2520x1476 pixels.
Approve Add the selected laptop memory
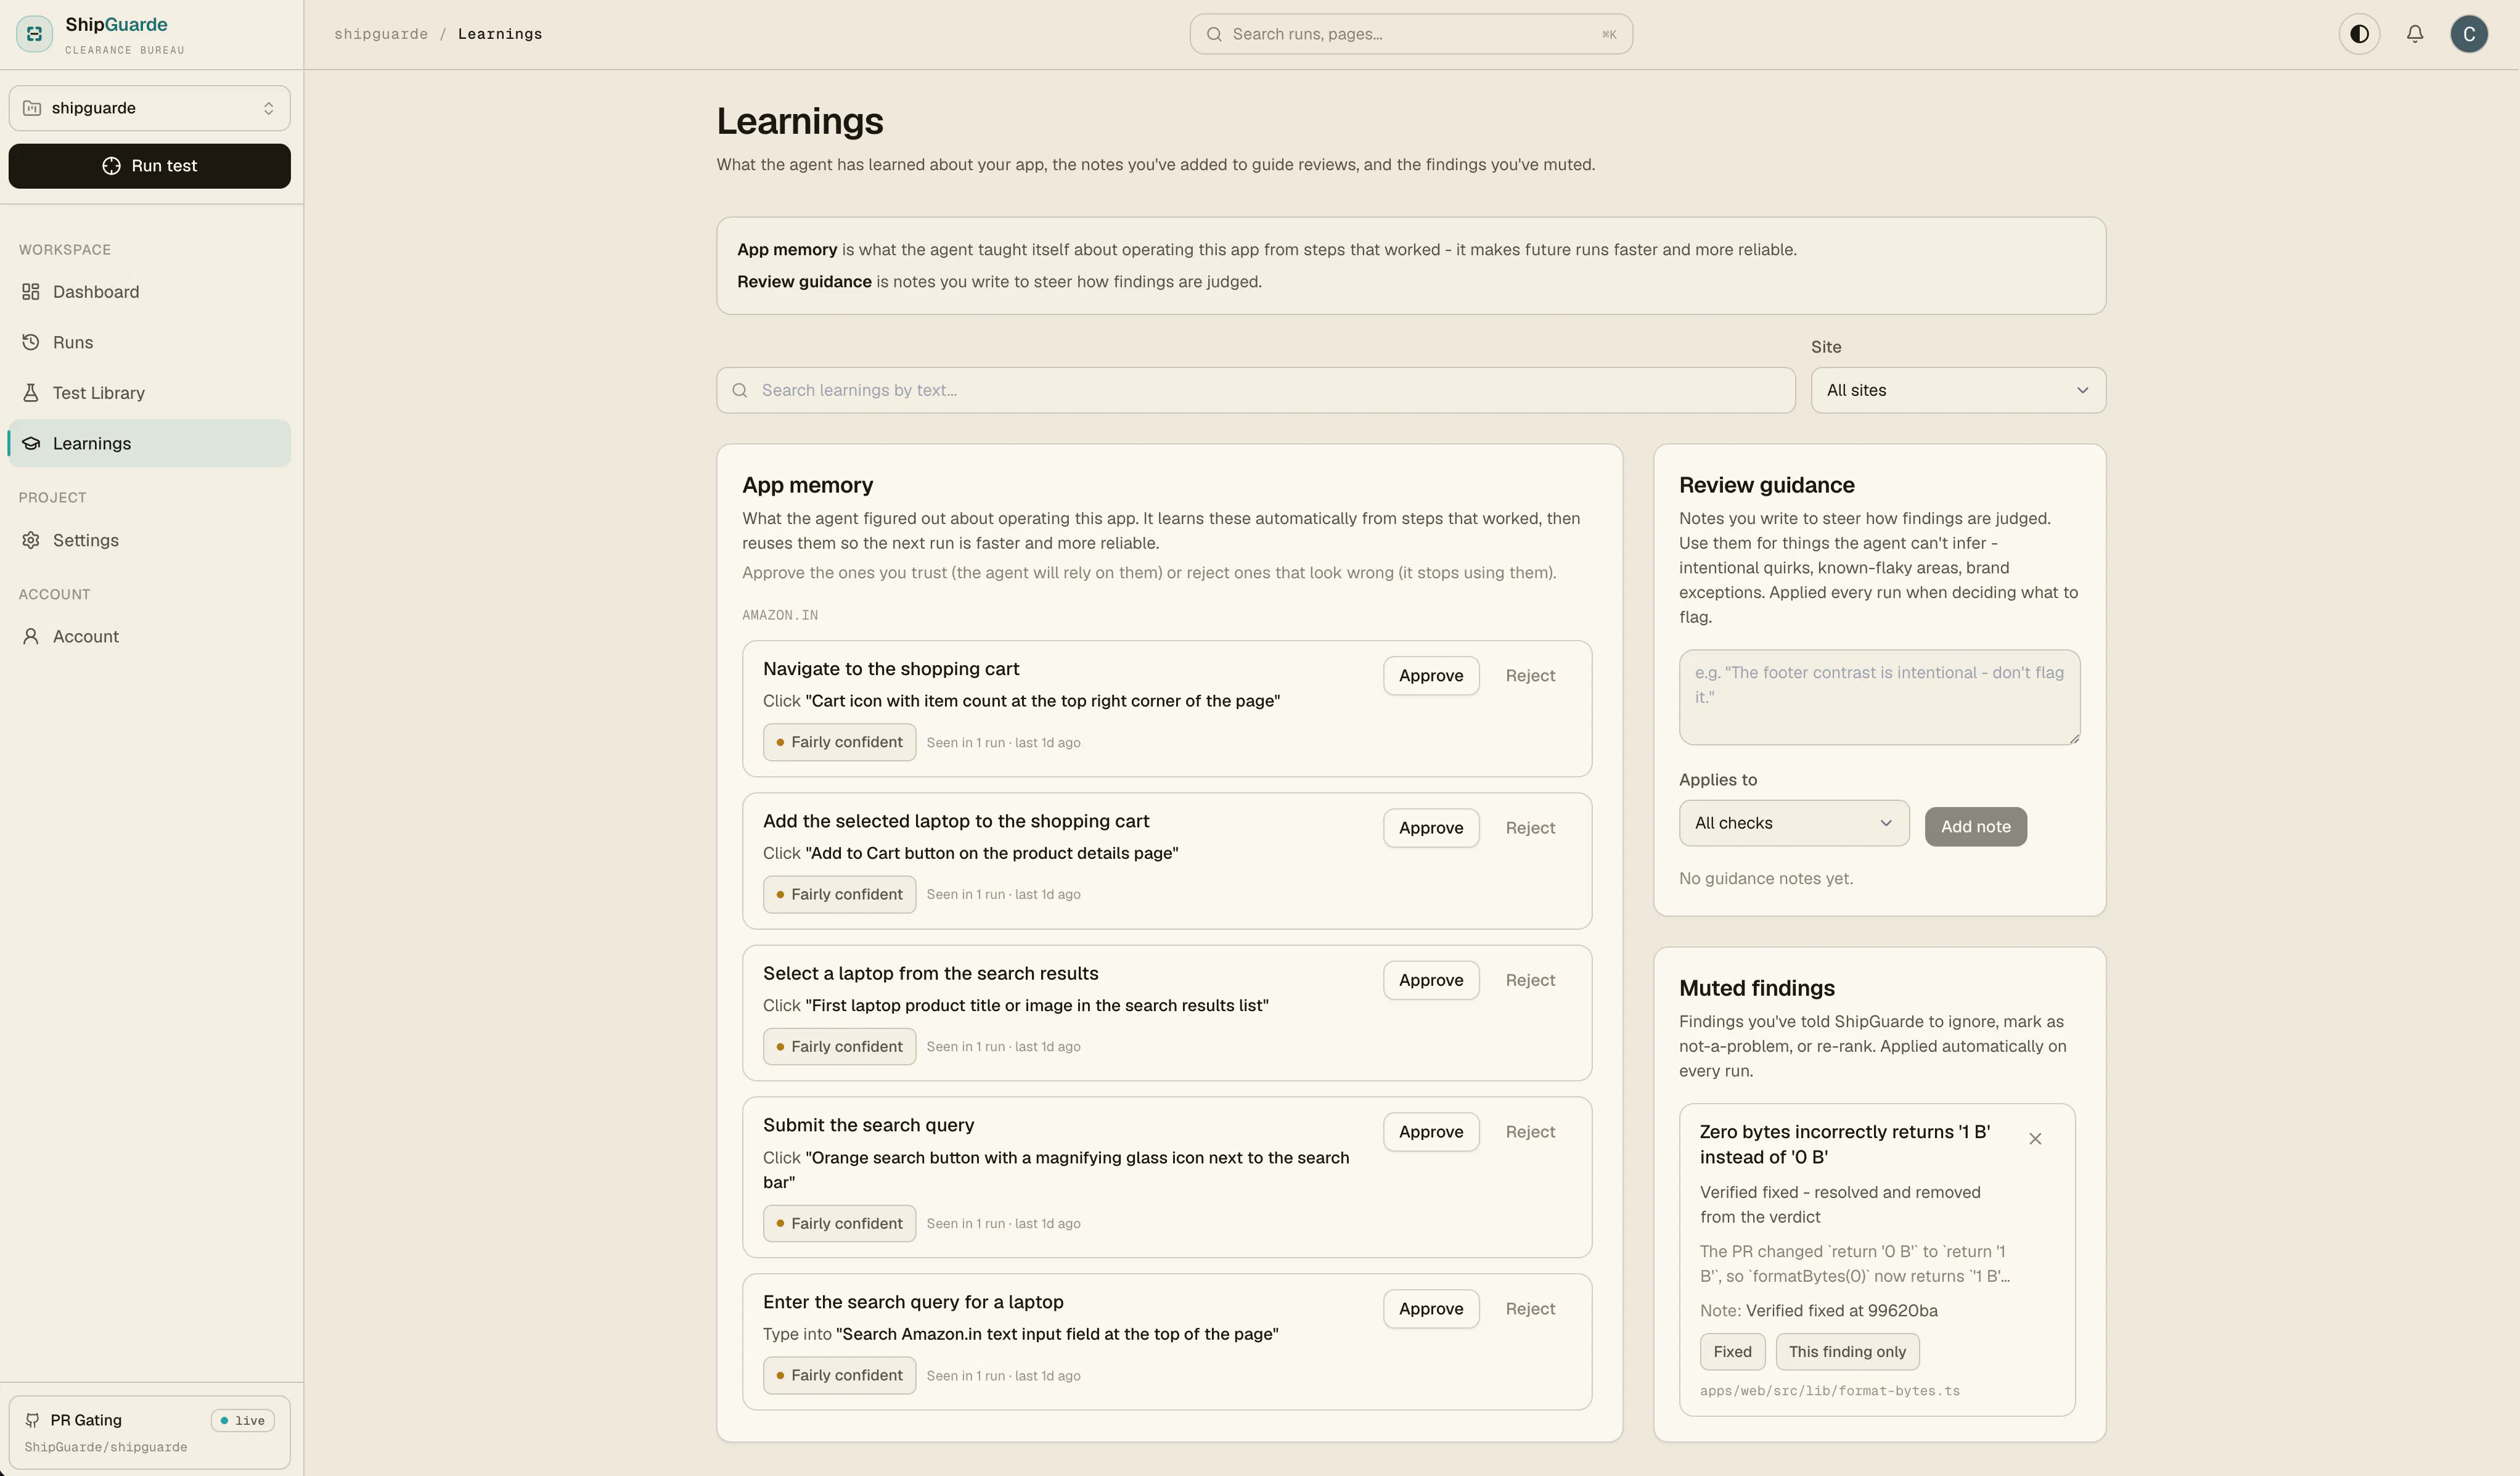(x=1430, y=828)
